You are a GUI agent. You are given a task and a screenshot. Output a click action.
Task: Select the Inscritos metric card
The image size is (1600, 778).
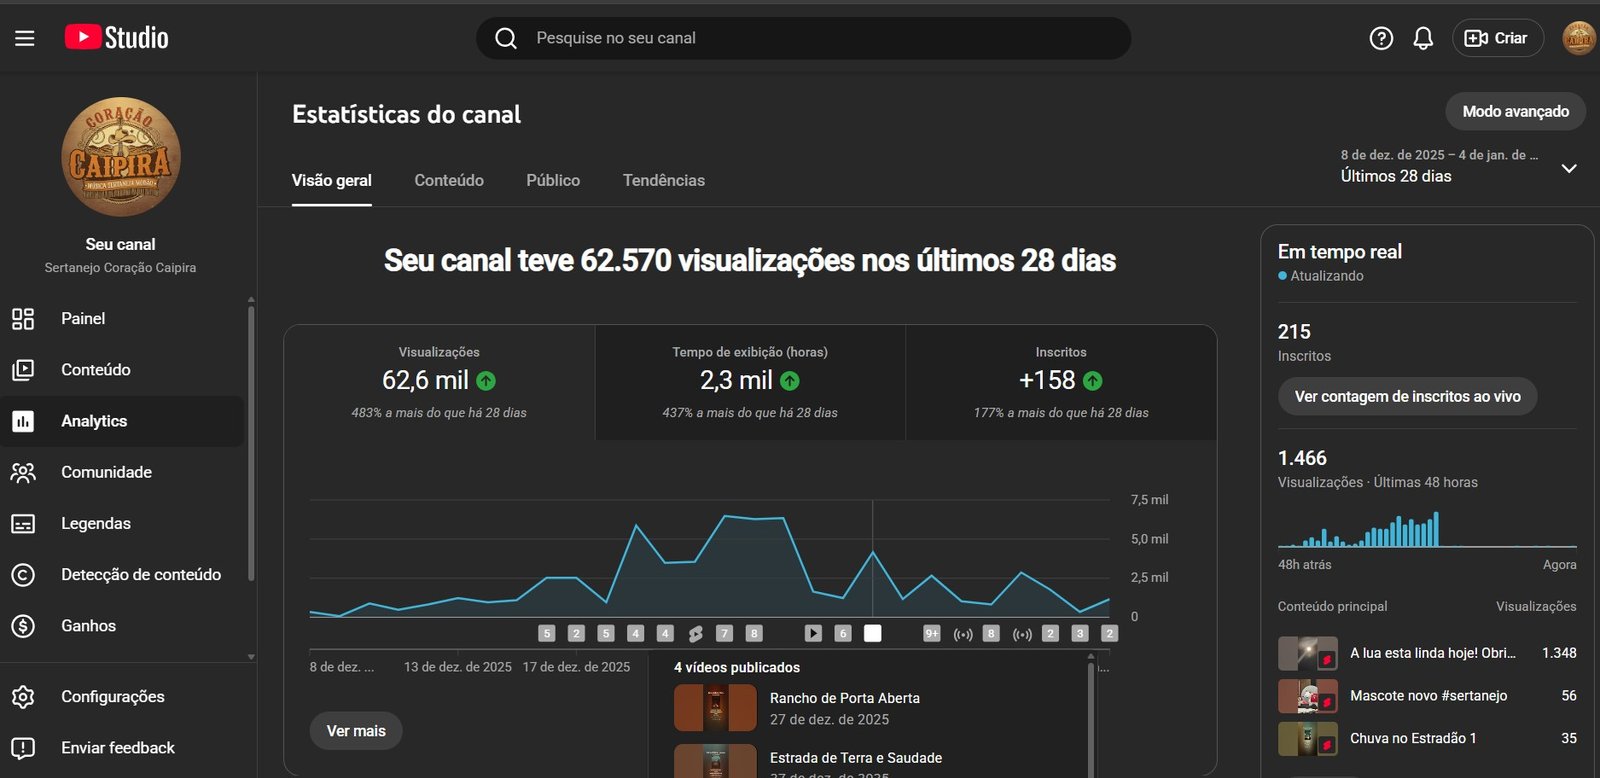(1061, 382)
